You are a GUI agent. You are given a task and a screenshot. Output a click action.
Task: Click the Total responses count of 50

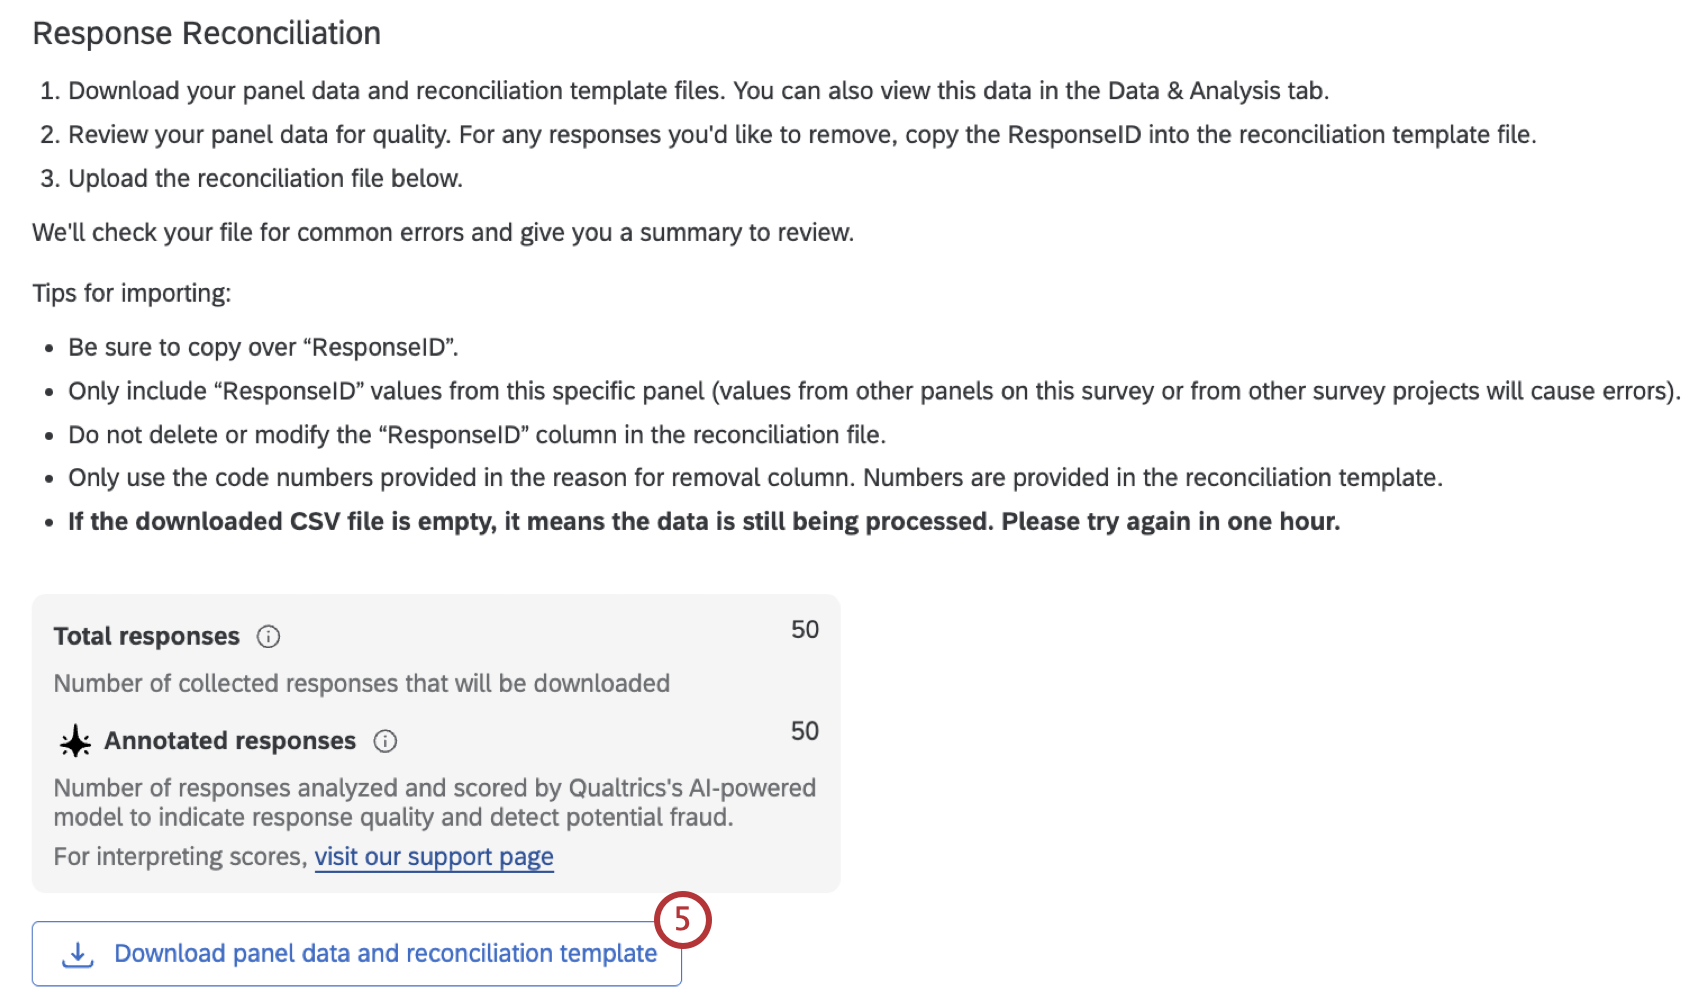tap(805, 630)
